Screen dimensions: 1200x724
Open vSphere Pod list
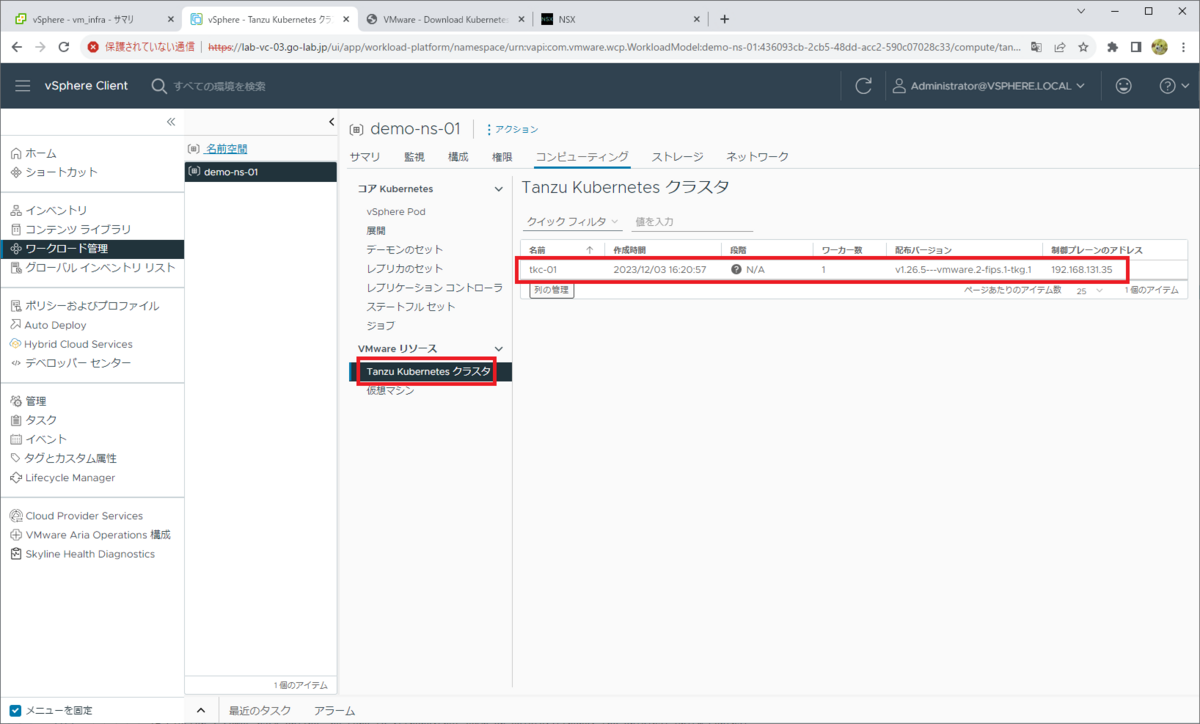(x=396, y=212)
